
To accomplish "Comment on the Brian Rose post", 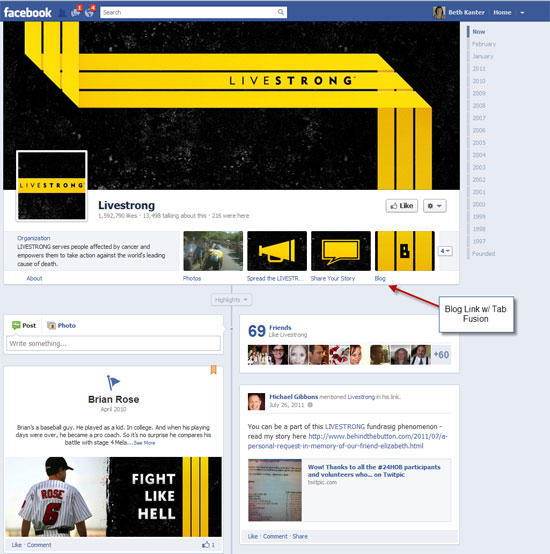I will pyautogui.click(x=39, y=545).
